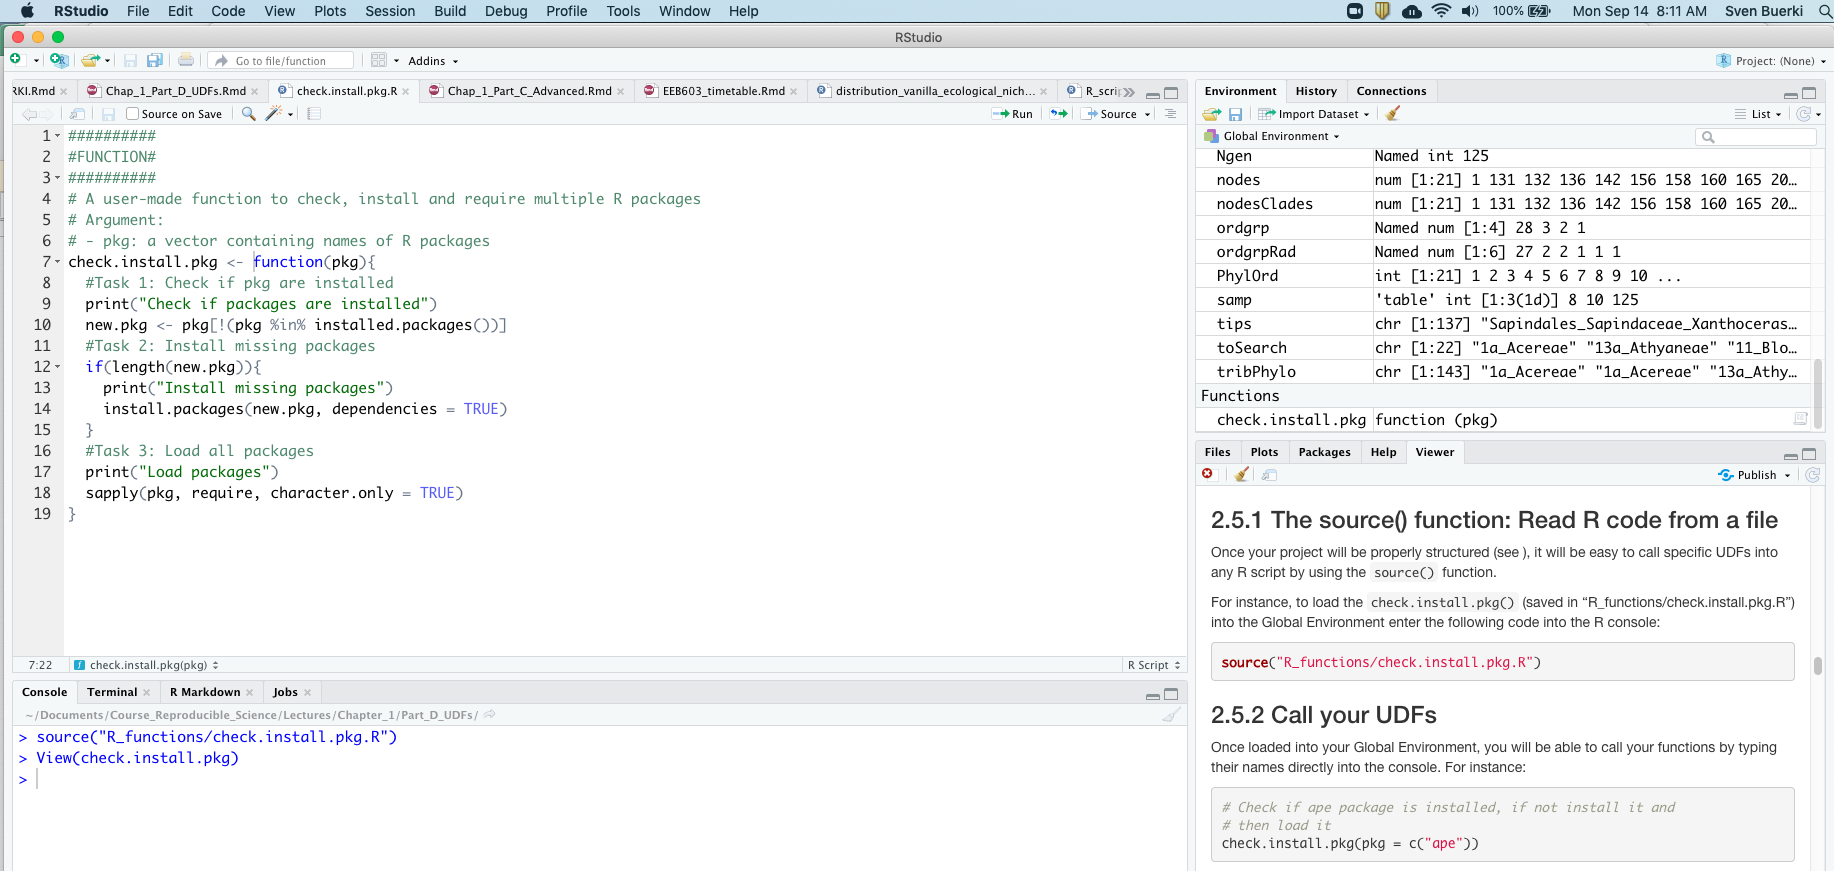
Task: Open Source options dropdown arrow
Action: [x=1147, y=114]
